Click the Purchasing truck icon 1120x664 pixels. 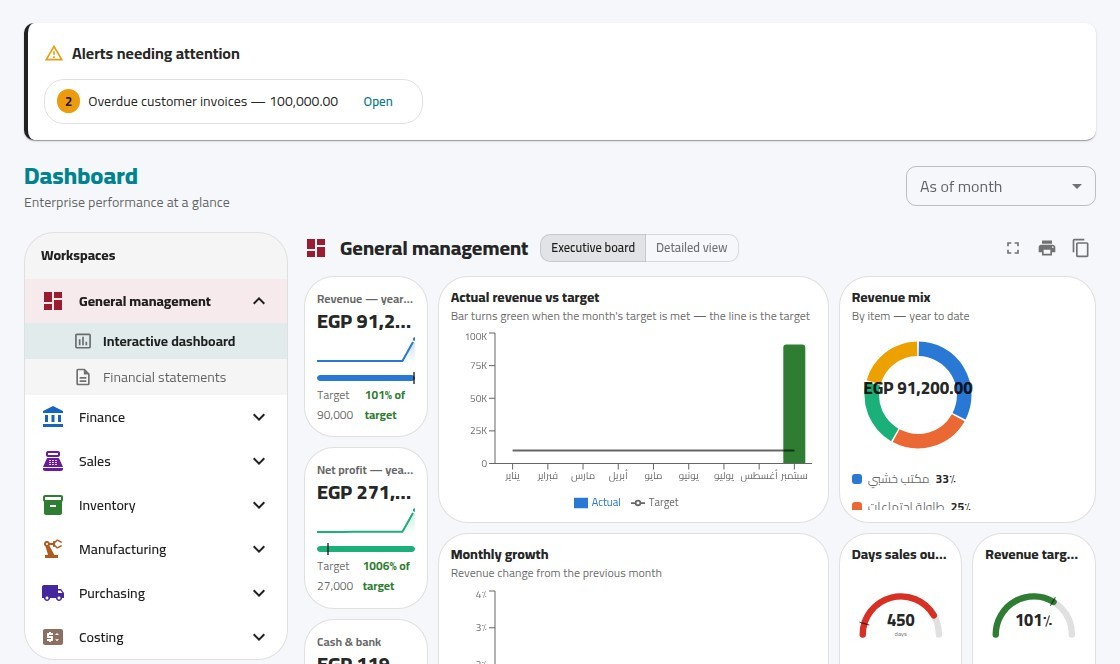pos(53,593)
